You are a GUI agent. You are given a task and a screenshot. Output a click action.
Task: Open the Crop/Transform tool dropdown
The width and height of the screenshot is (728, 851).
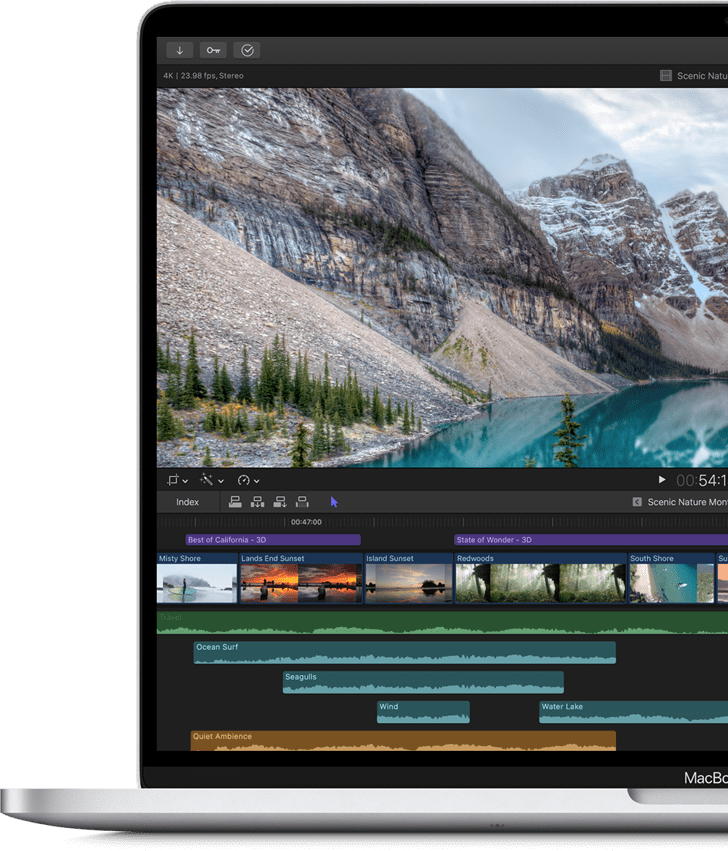[178, 481]
